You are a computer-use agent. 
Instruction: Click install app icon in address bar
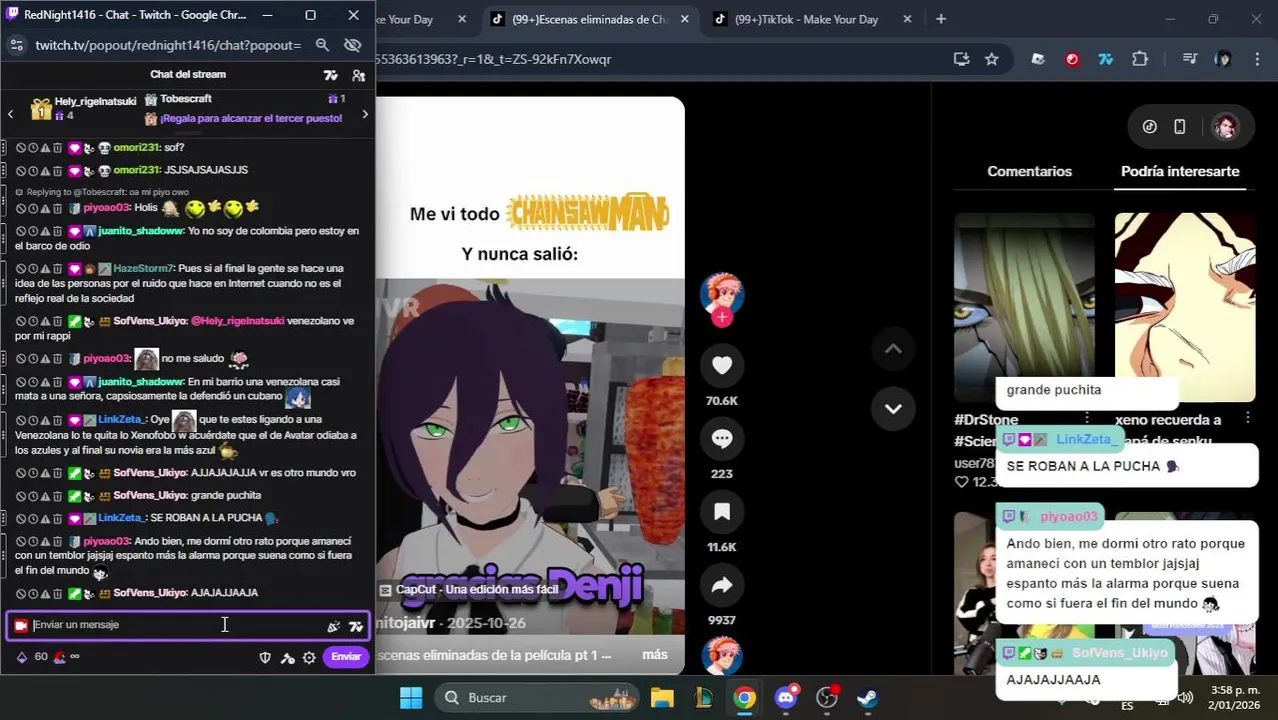pyautogui.click(x=961, y=59)
